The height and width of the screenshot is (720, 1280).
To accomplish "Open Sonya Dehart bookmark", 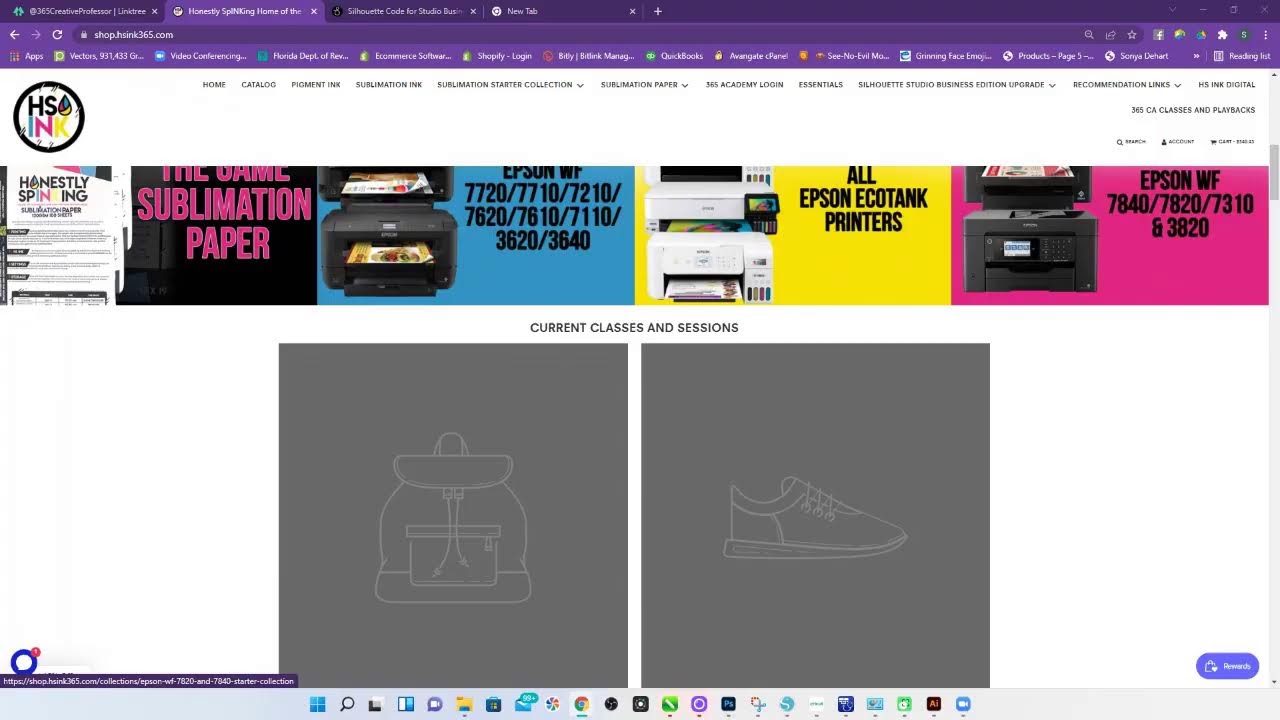I will (1138, 56).
